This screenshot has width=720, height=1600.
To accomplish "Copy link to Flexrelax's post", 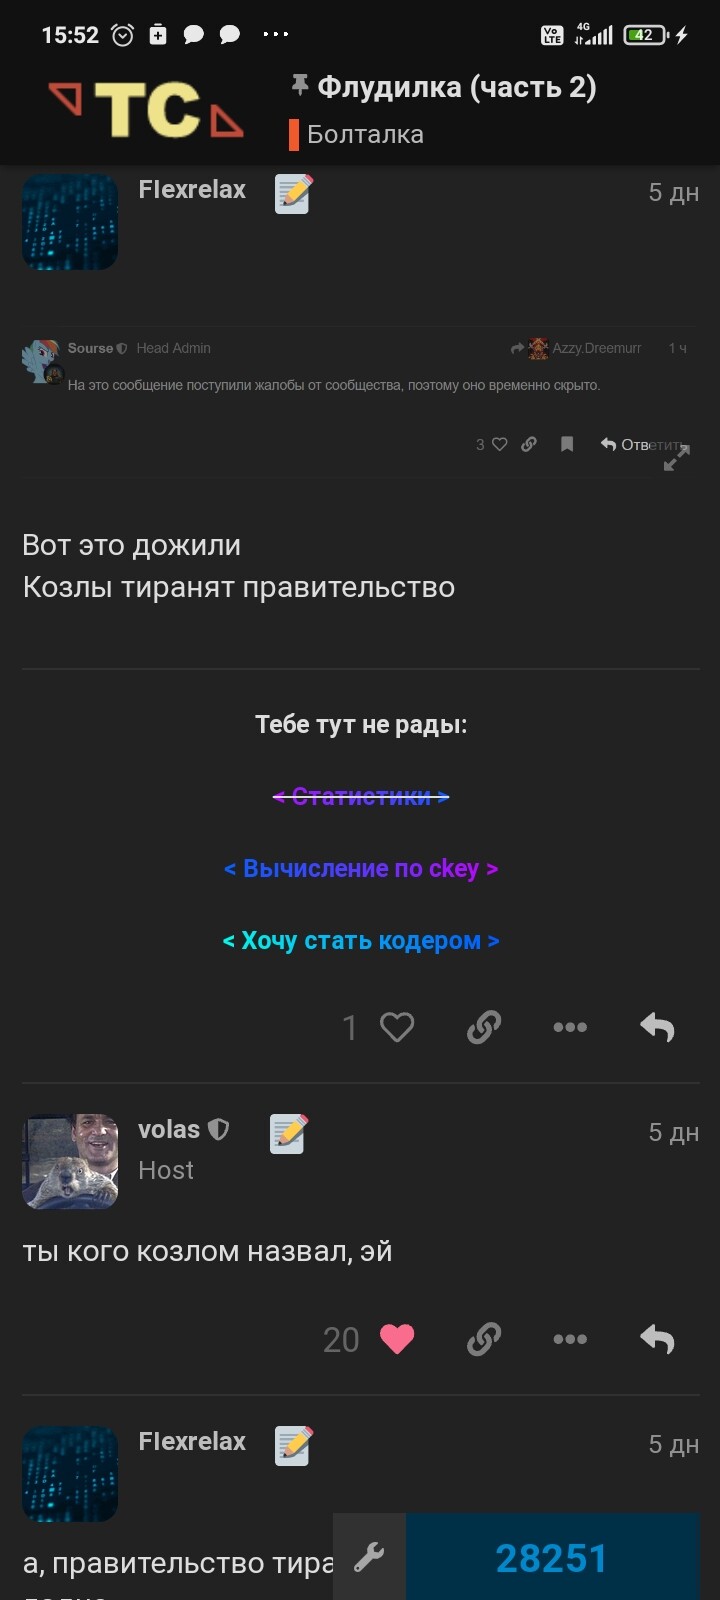I will click(484, 1027).
